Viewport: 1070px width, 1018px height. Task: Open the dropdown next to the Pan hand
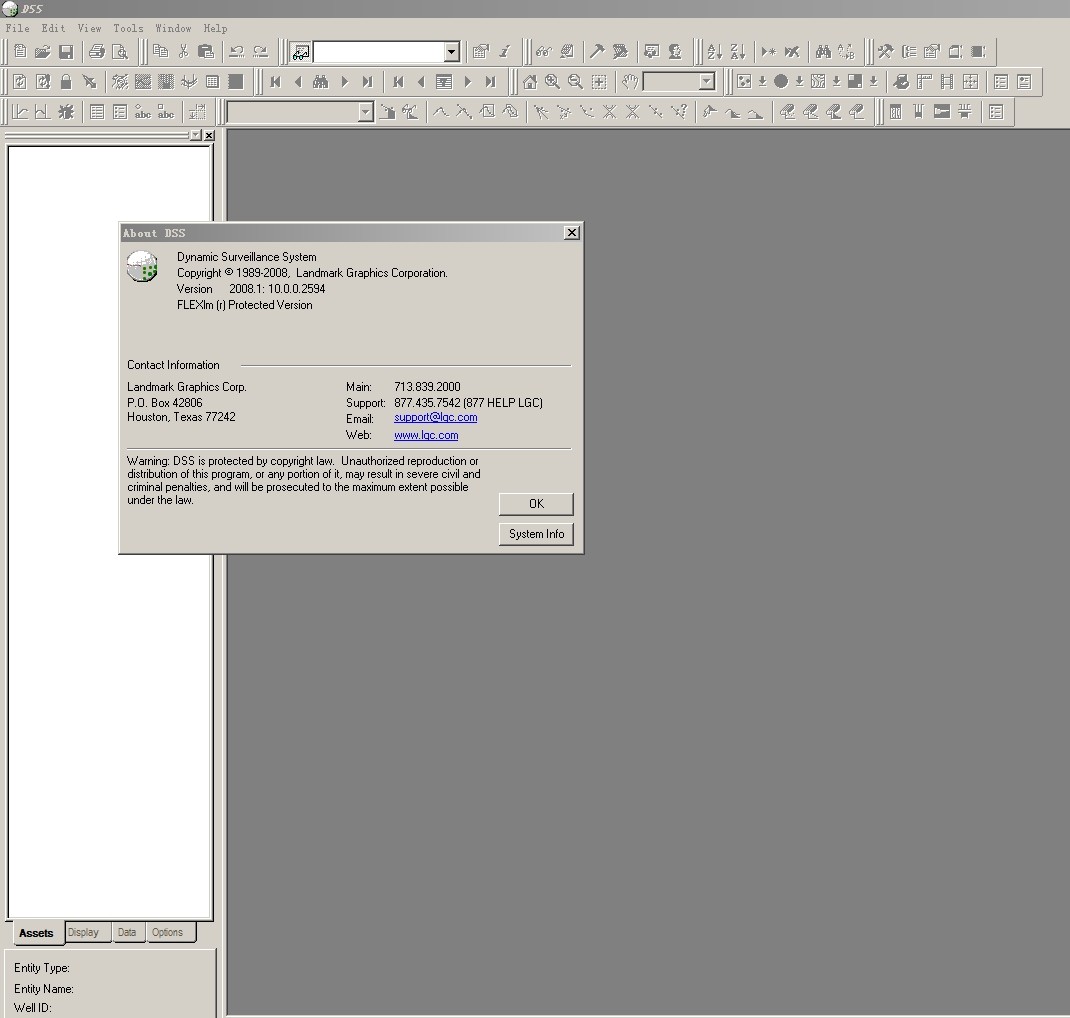coord(707,82)
